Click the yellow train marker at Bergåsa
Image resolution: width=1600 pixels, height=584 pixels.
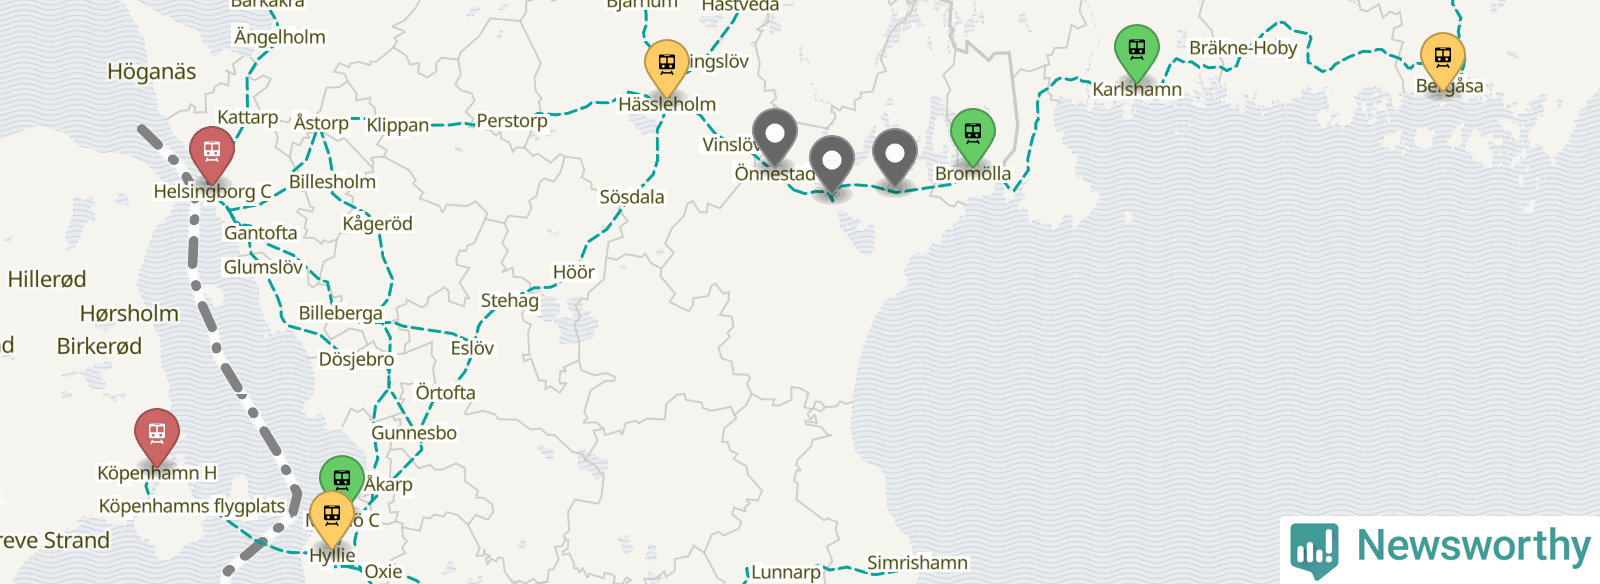pyautogui.click(x=1443, y=60)
